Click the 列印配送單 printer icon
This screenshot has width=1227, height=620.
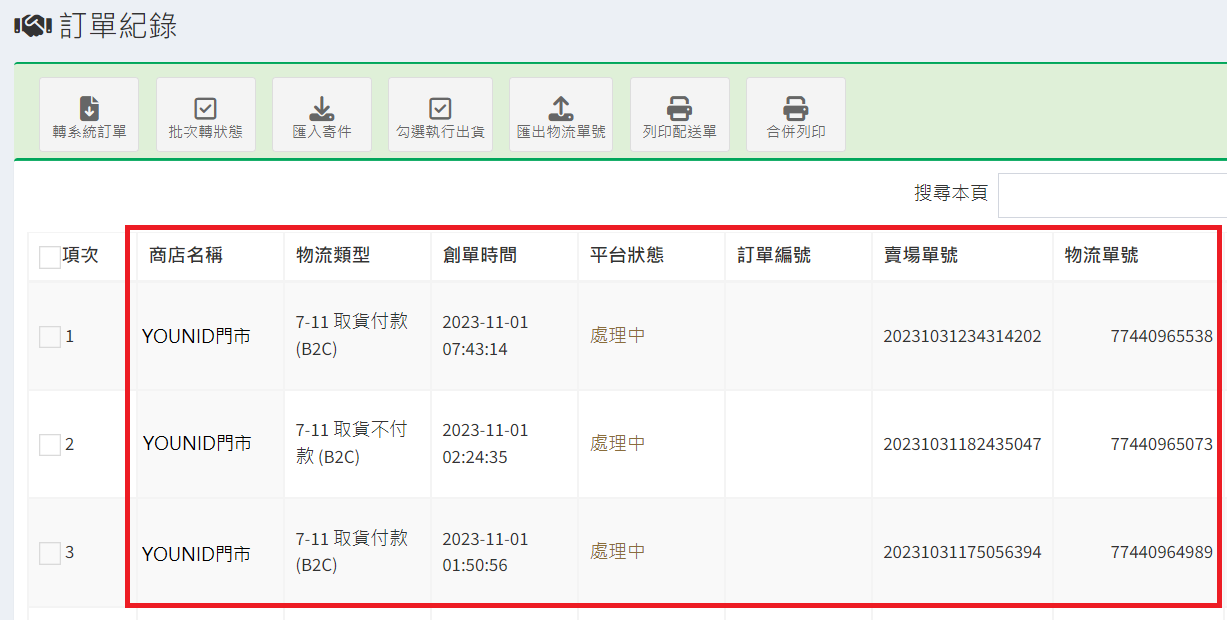coord(679,108)
